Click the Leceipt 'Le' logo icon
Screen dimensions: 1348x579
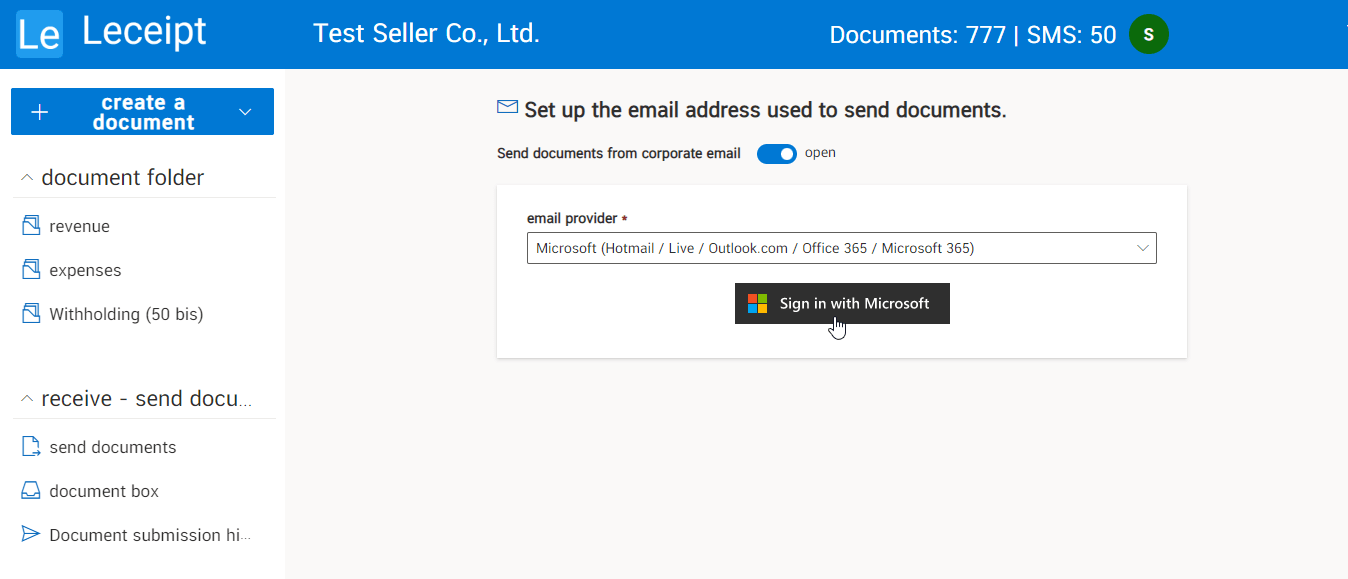(x=39, y=33)
